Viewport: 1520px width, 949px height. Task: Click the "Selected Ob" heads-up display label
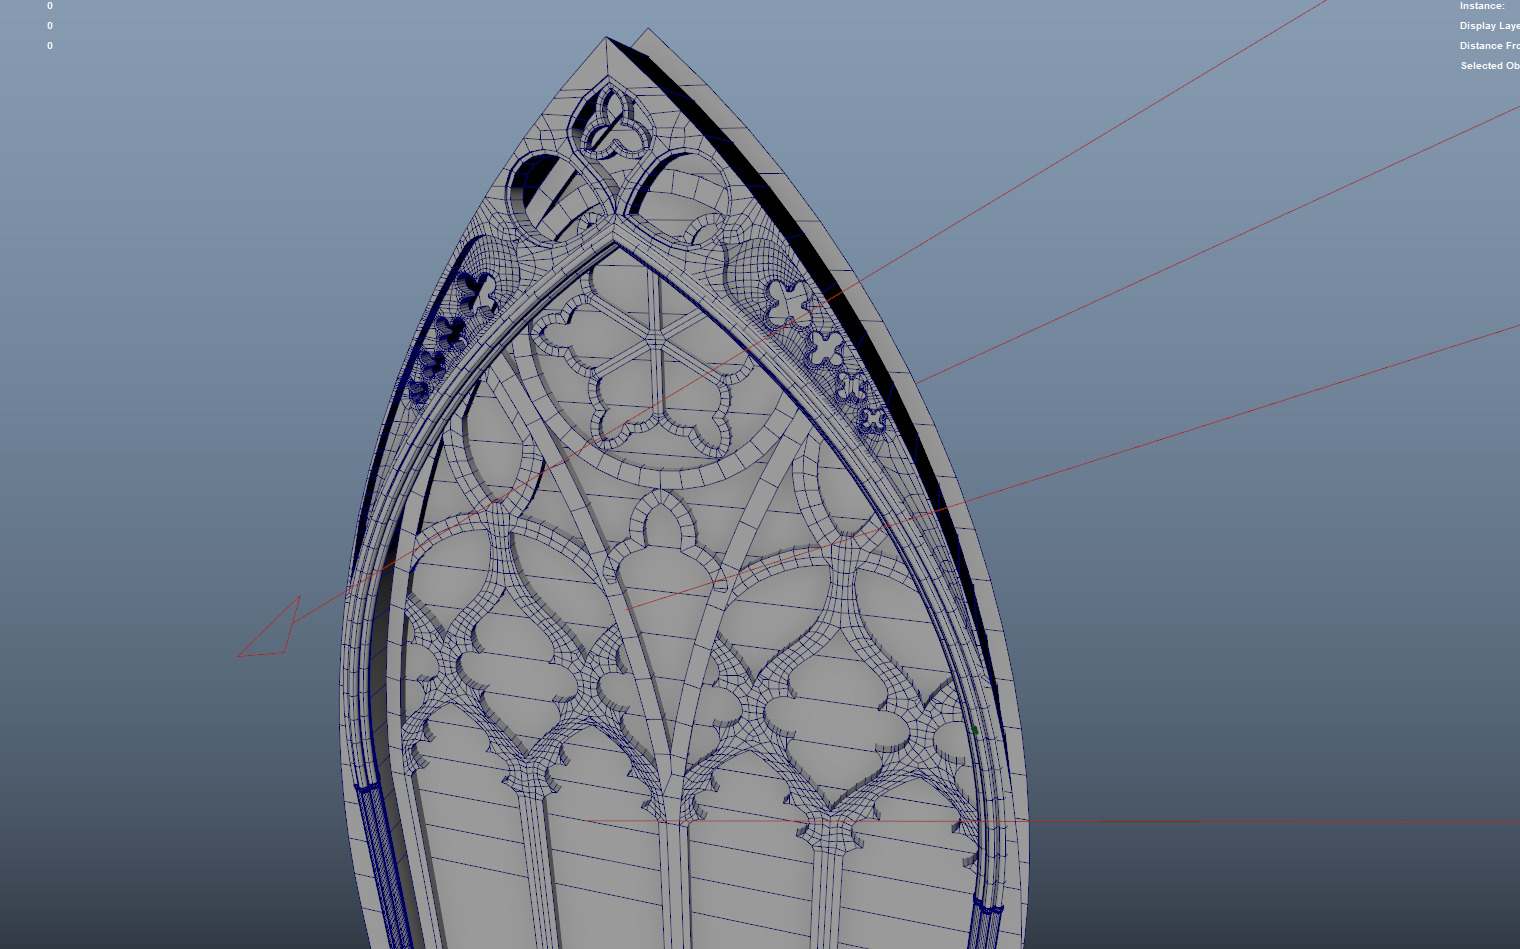pos(1490,66)
